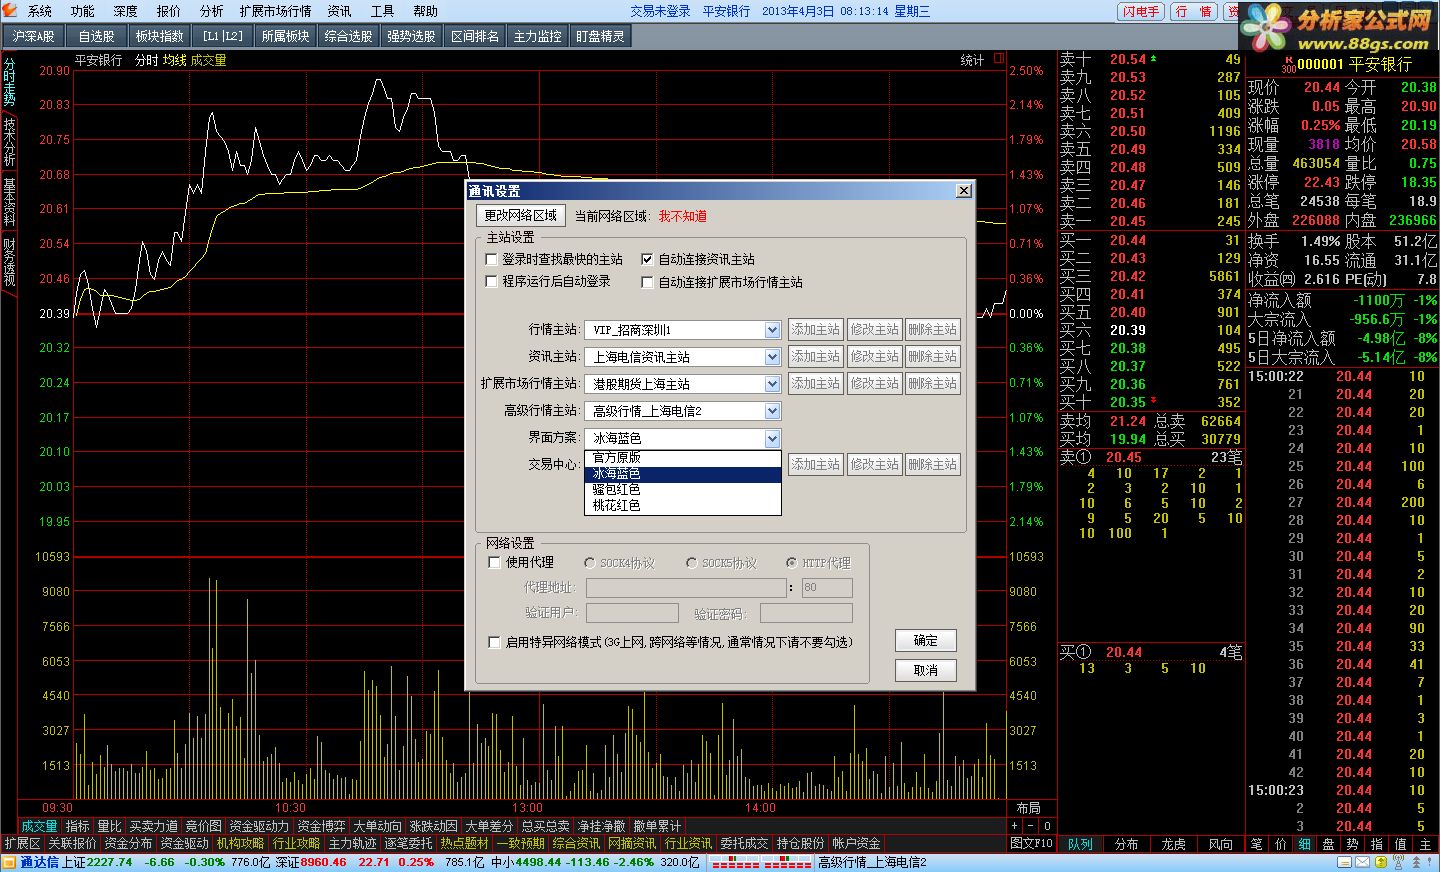Click 添加主站 in the 行情主站 row
Viewport: 1440px width, 872px height.
coord(816,330)
